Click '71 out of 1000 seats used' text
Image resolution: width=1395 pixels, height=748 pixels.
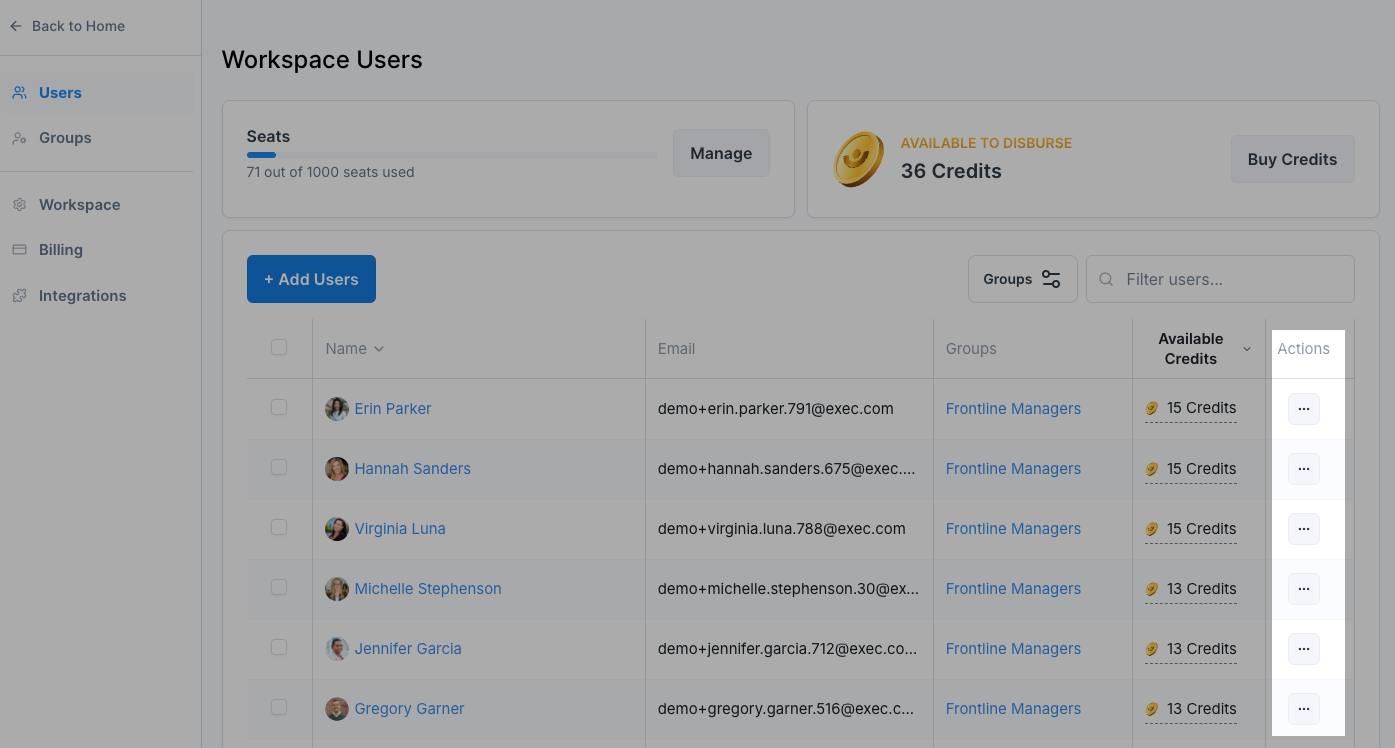330,172
